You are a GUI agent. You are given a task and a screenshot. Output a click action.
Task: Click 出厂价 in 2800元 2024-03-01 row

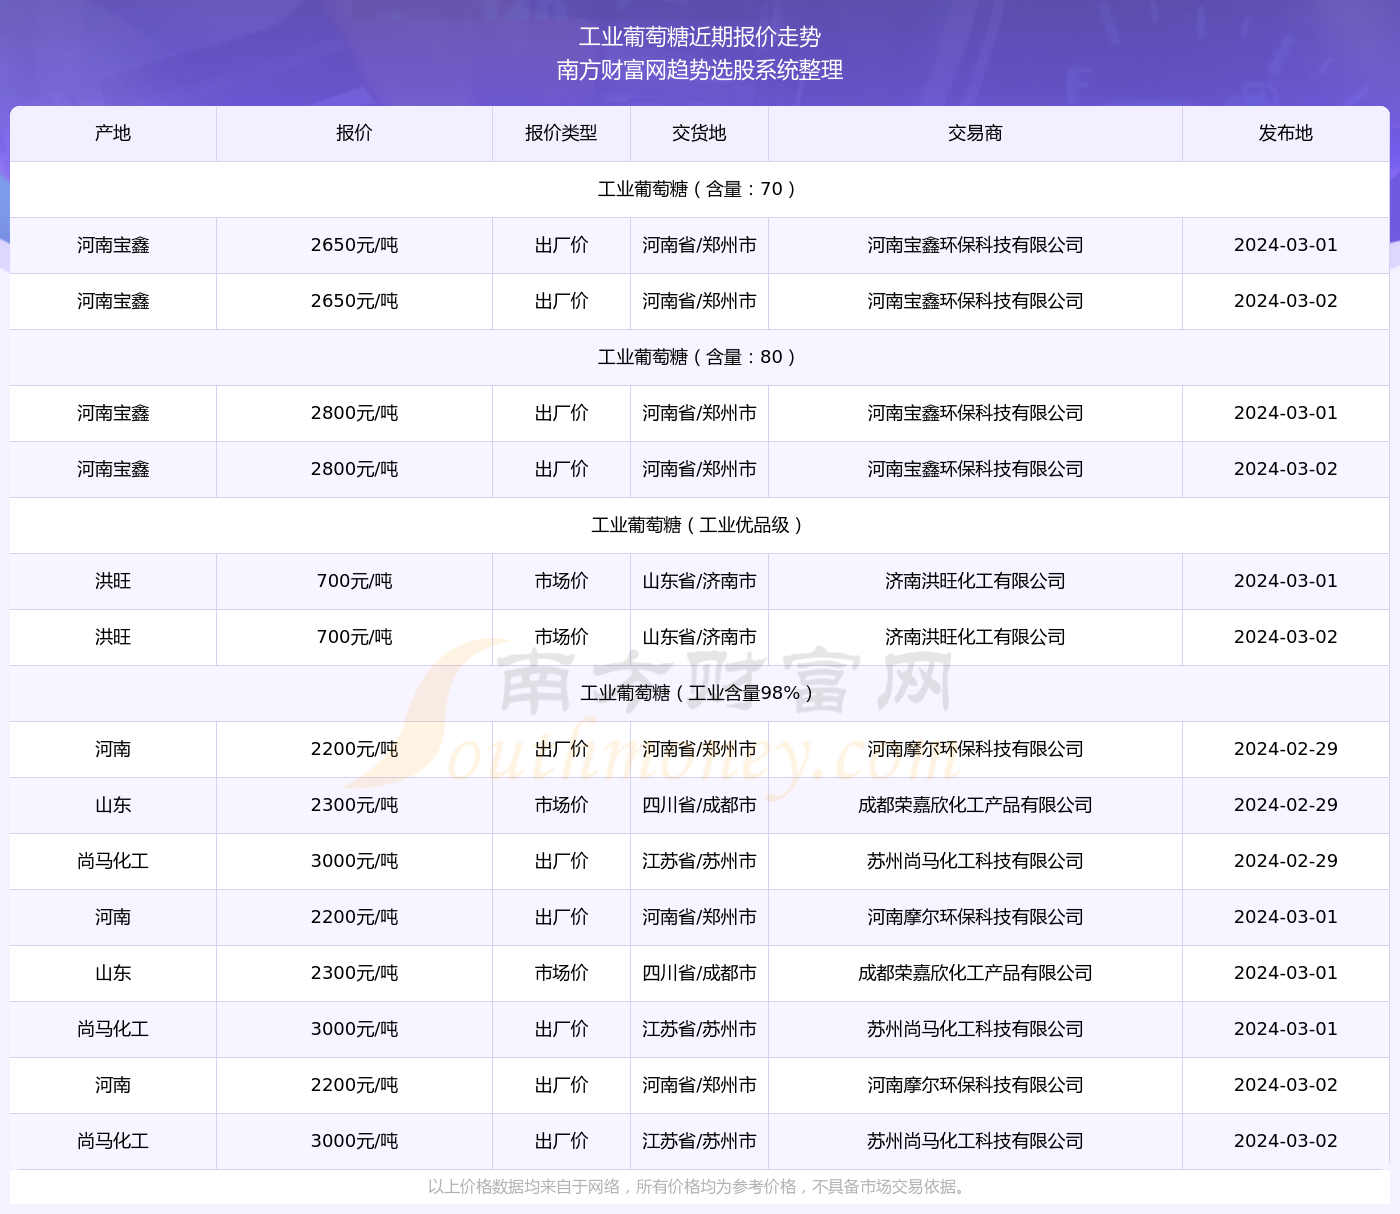tap(561, 413)
